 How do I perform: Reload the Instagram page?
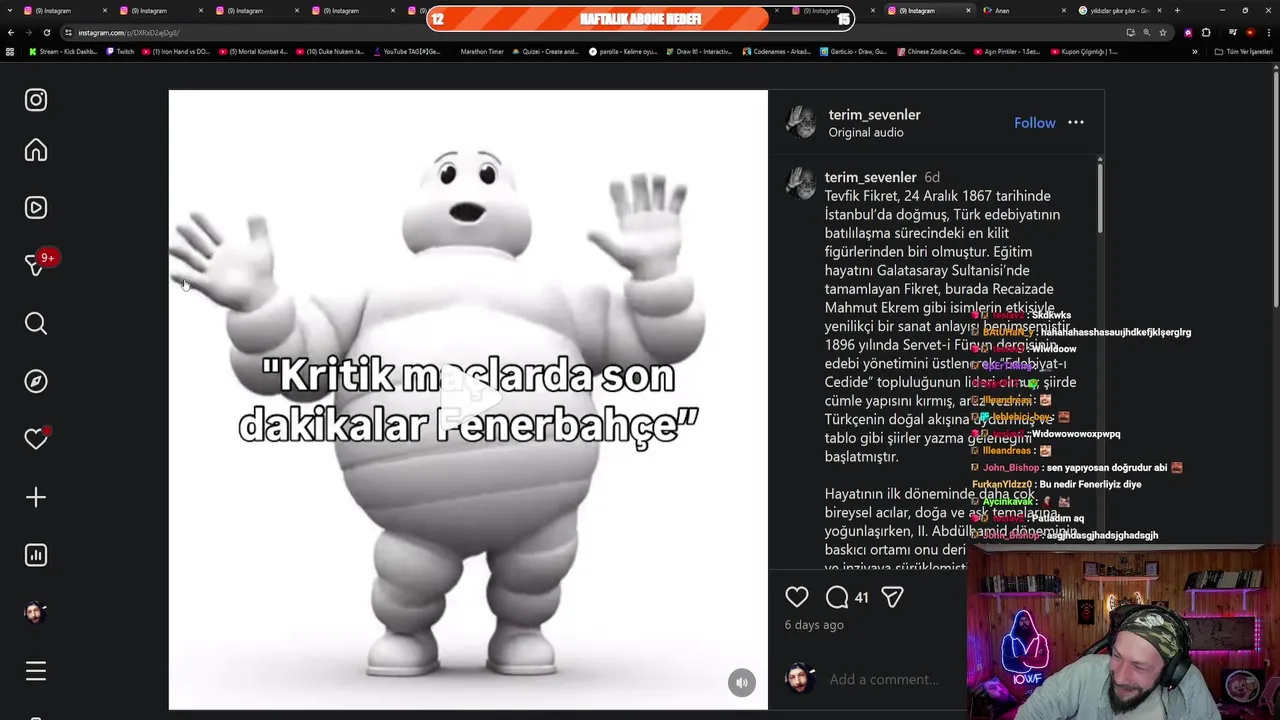[47, 33]
